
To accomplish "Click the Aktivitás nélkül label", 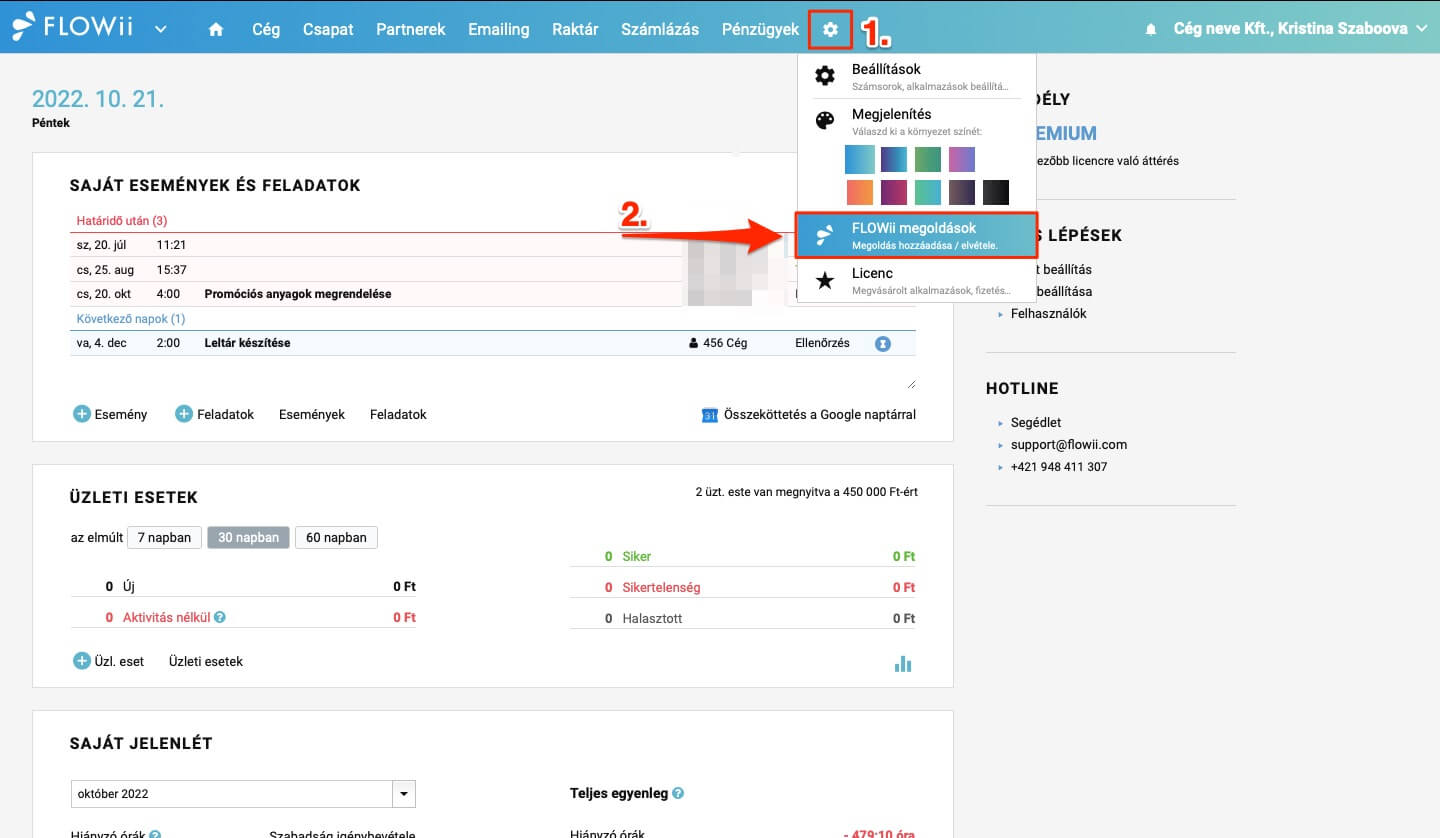I will click(166, 617).
